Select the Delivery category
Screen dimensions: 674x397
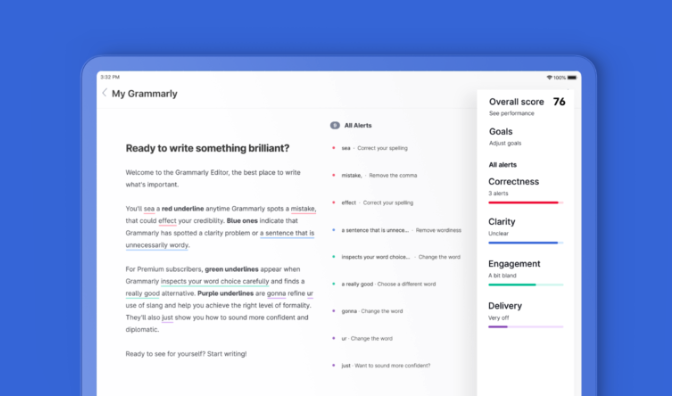[505, 306]
